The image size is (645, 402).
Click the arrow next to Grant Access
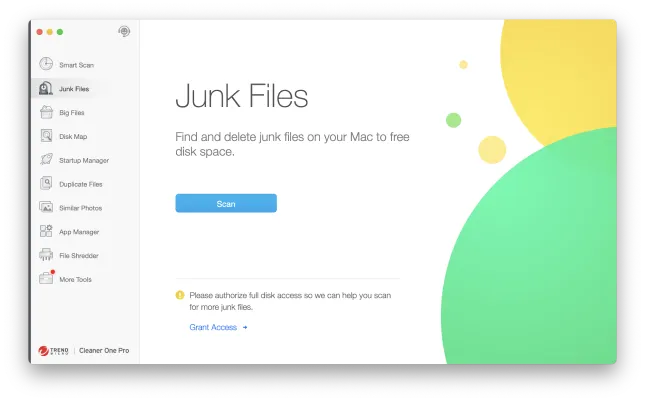coord(244,327)
